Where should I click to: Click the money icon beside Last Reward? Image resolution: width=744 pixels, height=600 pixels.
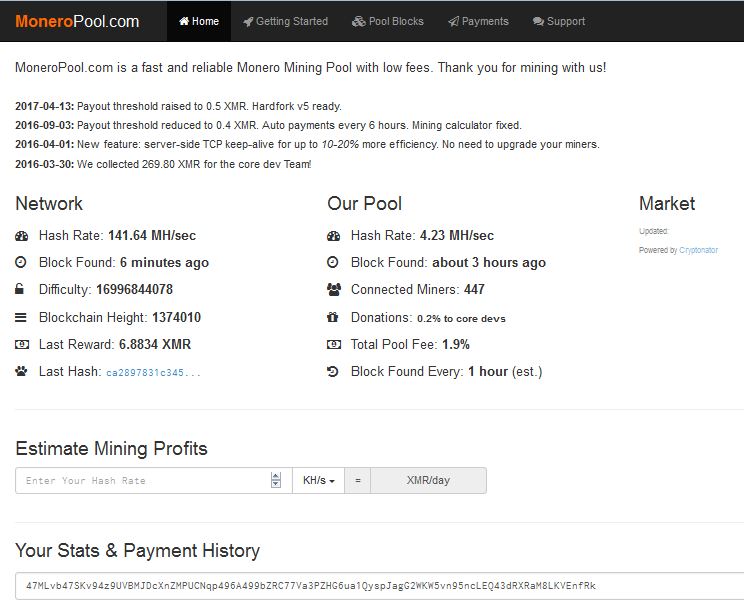pyautogui.click(x=22, y=344)
